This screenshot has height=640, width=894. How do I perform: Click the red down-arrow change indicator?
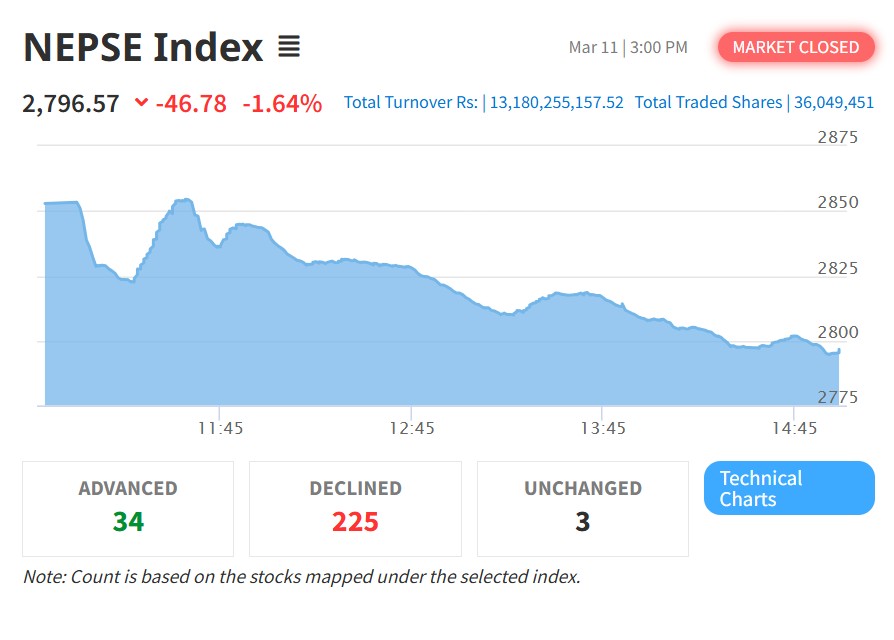[x=141, y=103]
